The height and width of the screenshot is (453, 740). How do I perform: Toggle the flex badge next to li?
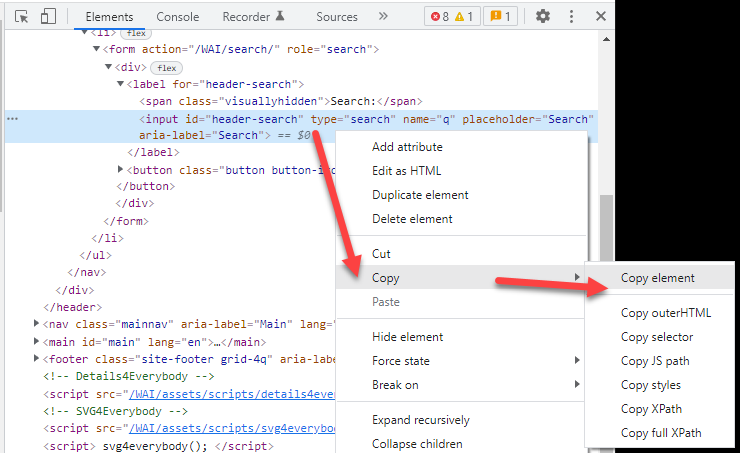point(136,33)
